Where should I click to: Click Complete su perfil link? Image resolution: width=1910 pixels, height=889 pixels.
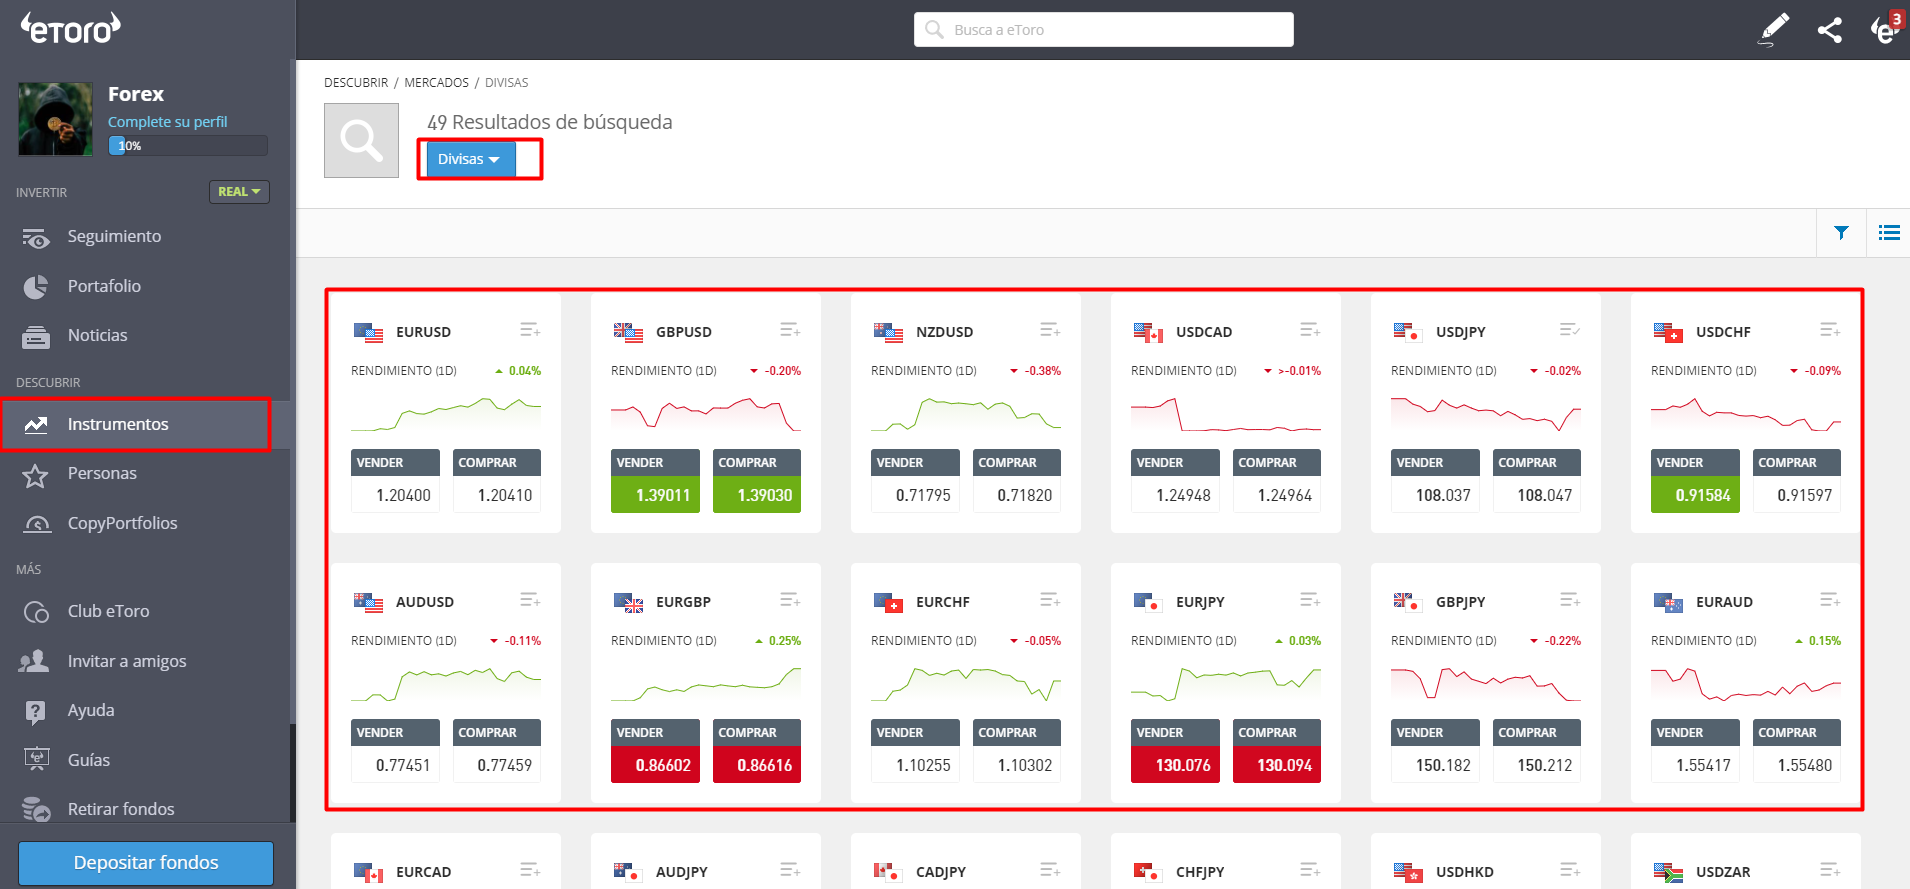[x=168, y=122]
